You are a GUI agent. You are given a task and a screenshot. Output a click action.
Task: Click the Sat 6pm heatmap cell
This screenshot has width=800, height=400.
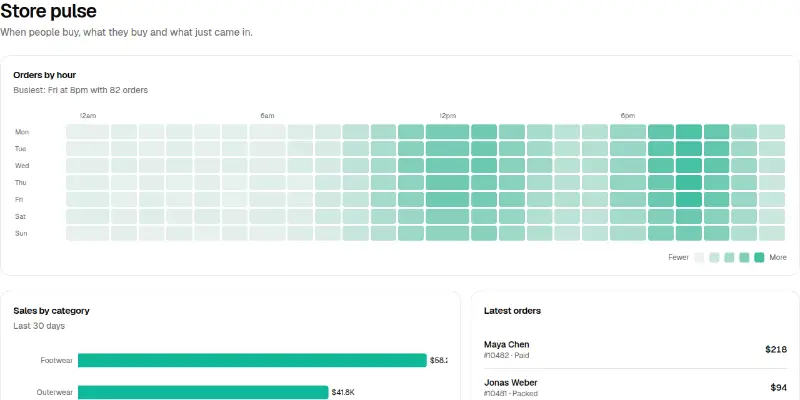(x=628, y=216)
